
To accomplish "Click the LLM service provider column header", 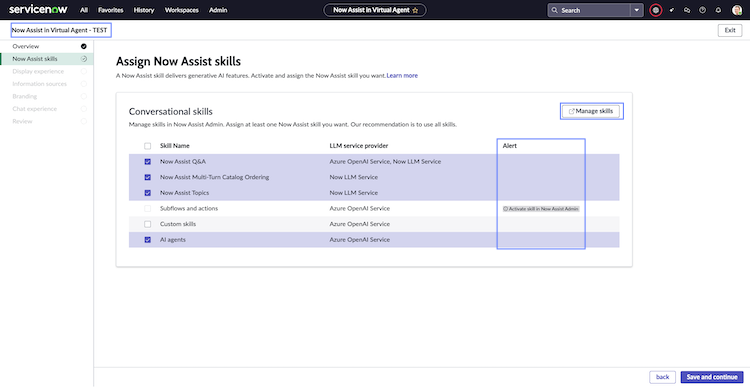I will [359, 146].
